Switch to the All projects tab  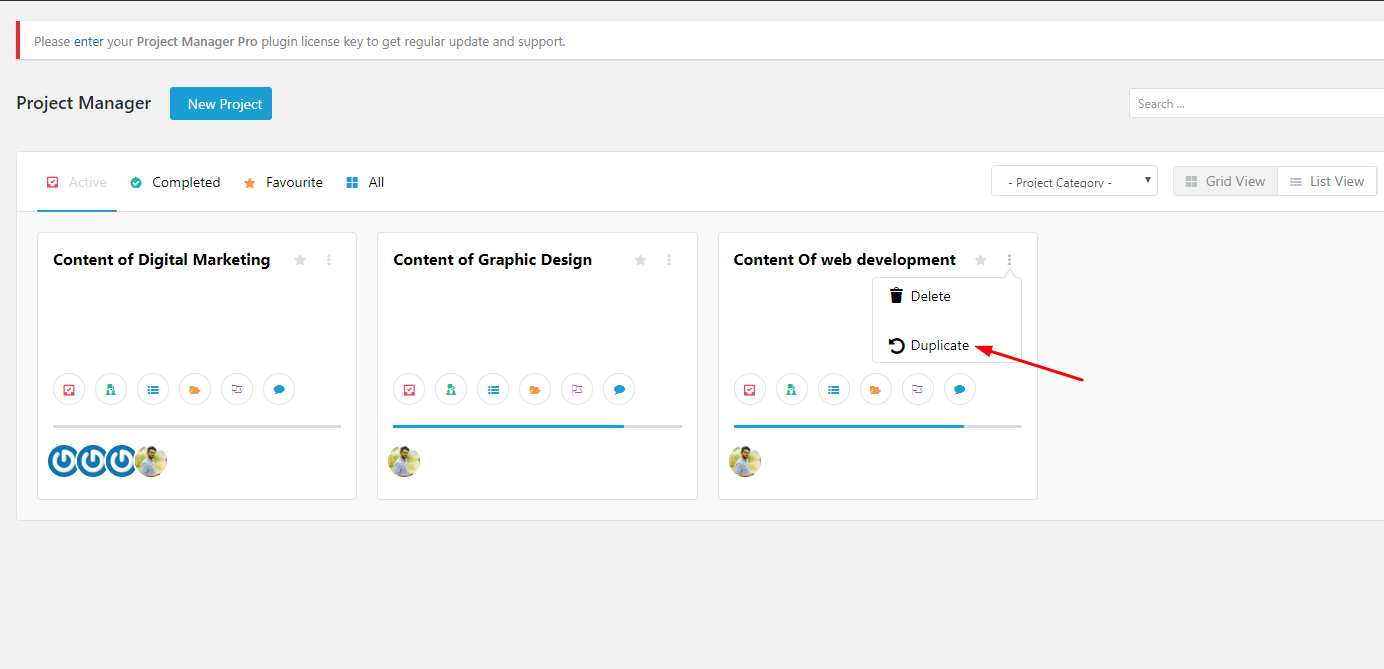tap(365, 182)
